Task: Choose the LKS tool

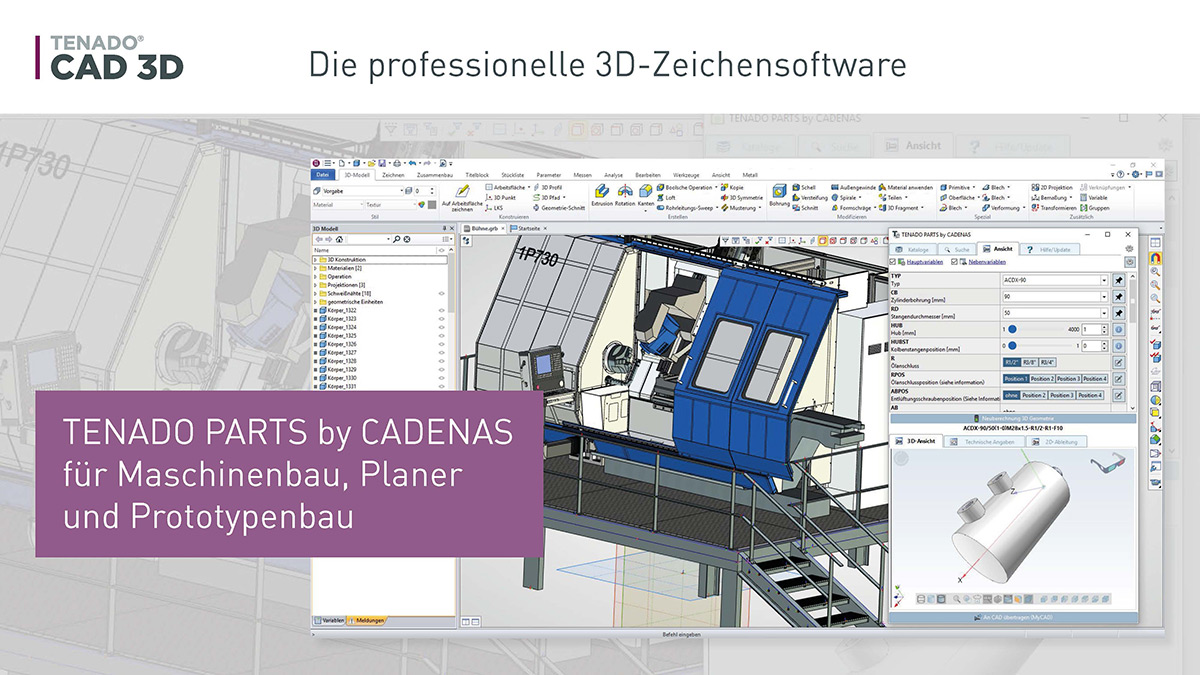Action: pos(494,208)
